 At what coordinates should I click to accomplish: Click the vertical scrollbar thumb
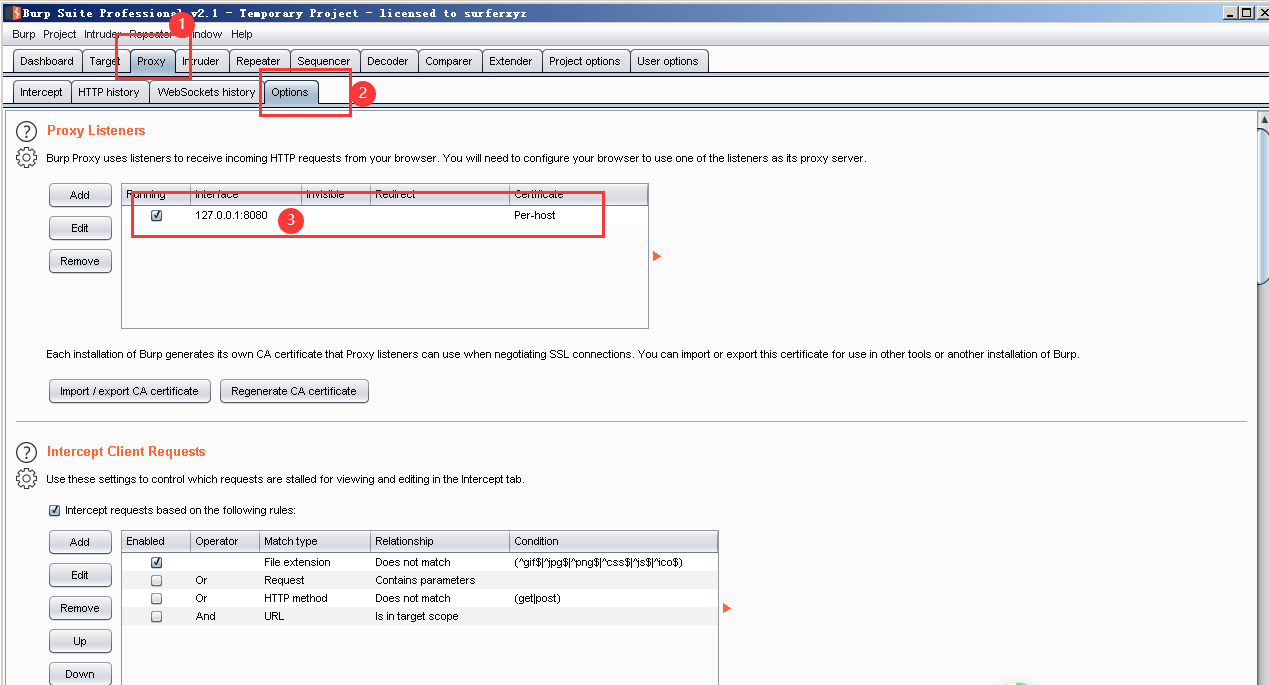(x=1262, y=207)
